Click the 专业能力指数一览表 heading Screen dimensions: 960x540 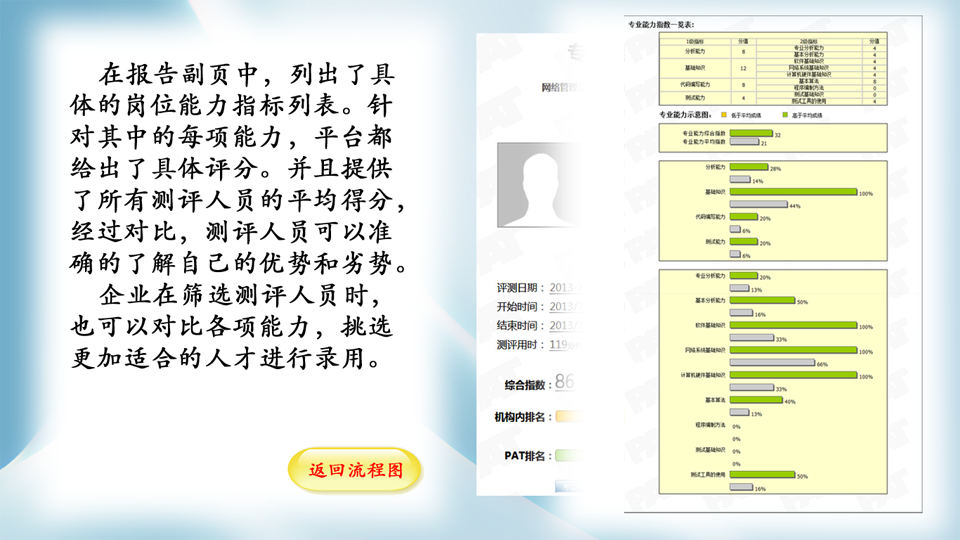coord(661,24)
